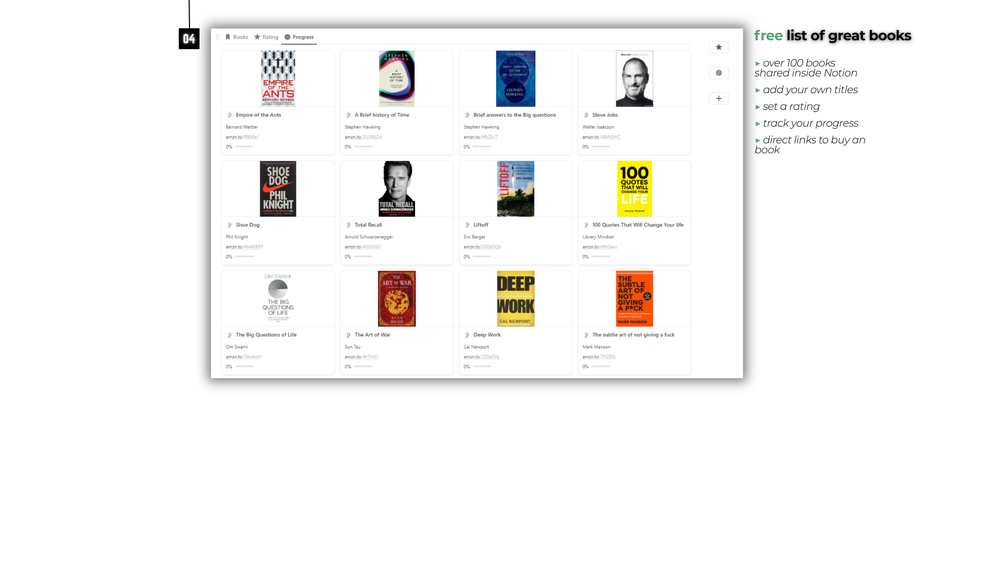This screenshot has height=565, width=1005.
Task: Open the Empire of the Ants cover image
Action: [278, 79]
